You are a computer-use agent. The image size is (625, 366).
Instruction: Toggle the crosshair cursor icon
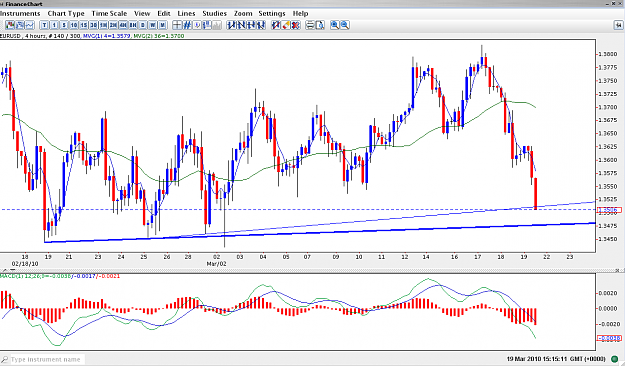point(177,25)
